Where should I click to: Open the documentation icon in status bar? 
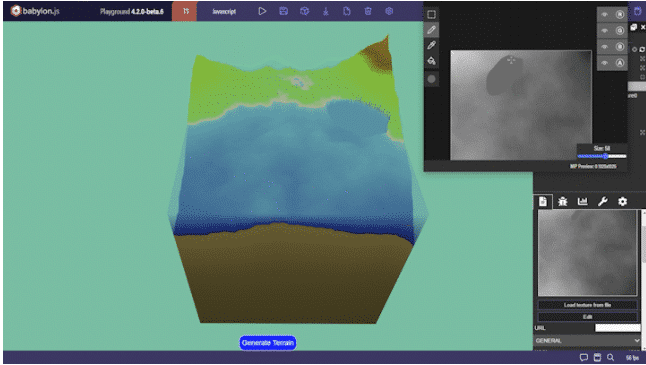pyautogui.click(x=597, y=357)
